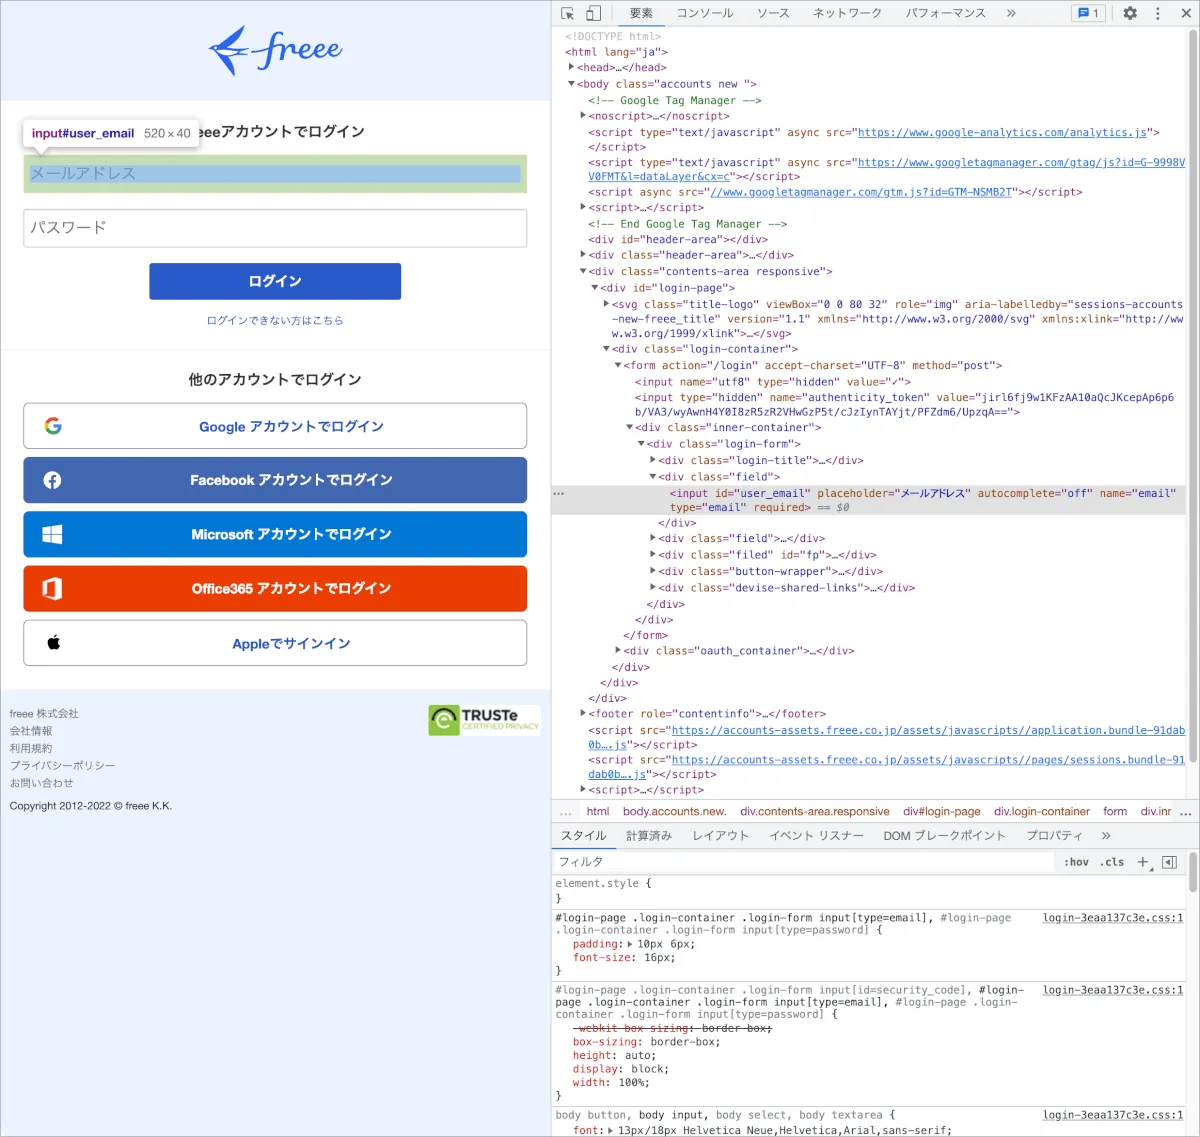Open the DevTools three-dot menu
The width and height of the screenshot is (1200, 1137).
point(1158,13)
